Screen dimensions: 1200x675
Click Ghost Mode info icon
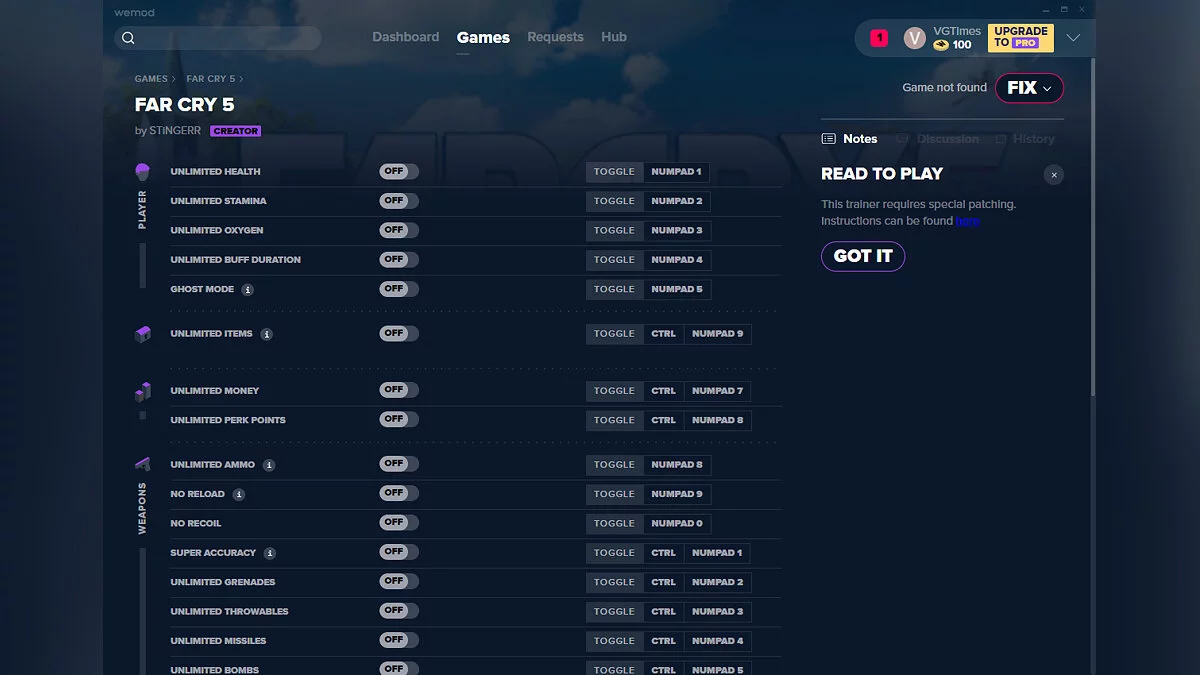coord(248,290)
